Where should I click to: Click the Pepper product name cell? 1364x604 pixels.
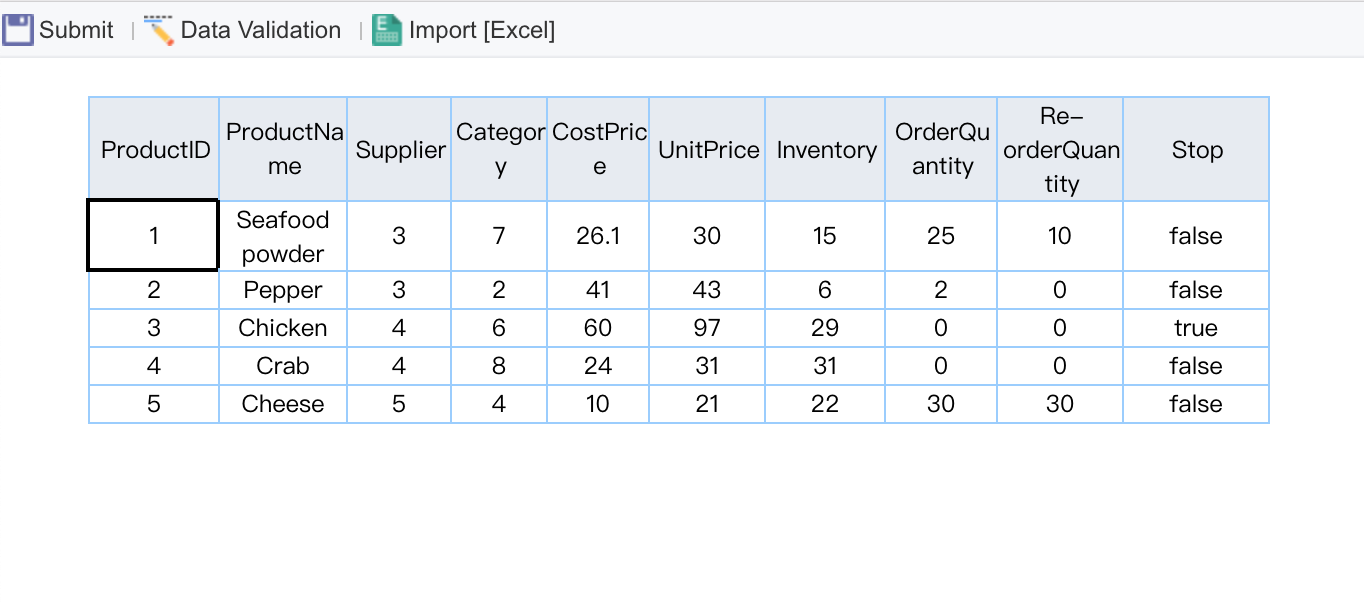point(283,290)
